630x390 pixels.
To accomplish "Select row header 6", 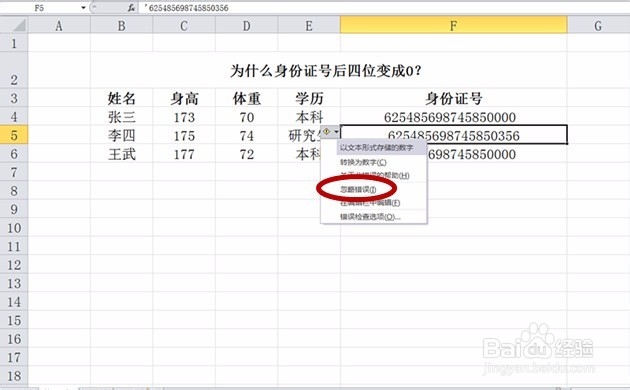I will pos(14,154).
